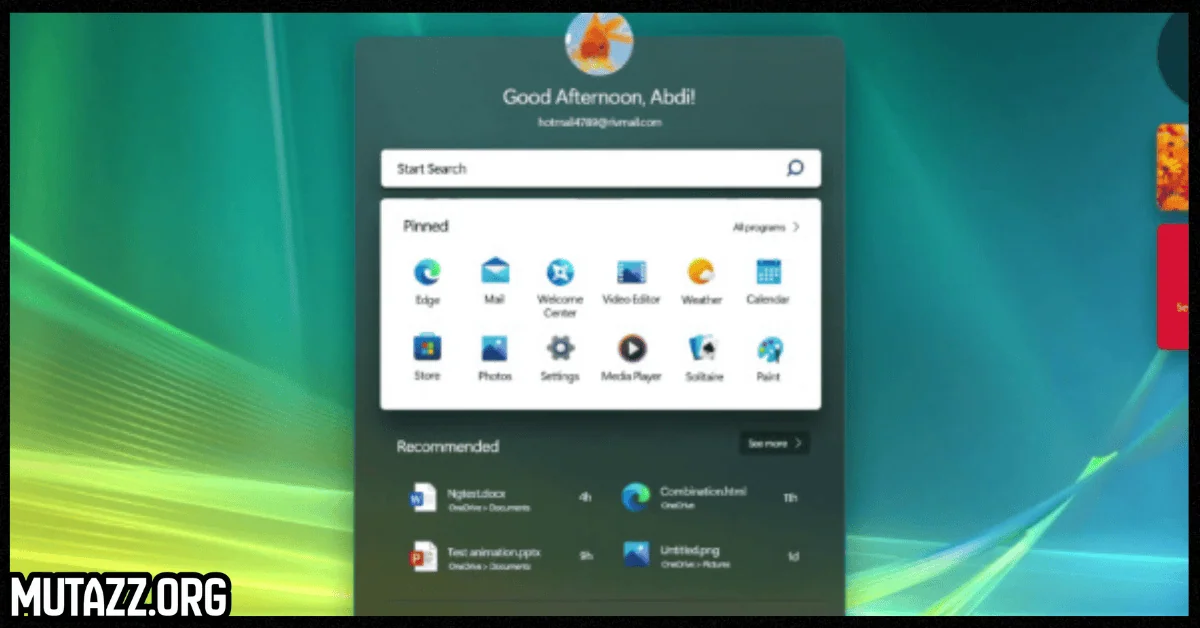This screenshot has width=1200, height=628.
Task: Expand All programs list
Action: [x=766, y=227]
